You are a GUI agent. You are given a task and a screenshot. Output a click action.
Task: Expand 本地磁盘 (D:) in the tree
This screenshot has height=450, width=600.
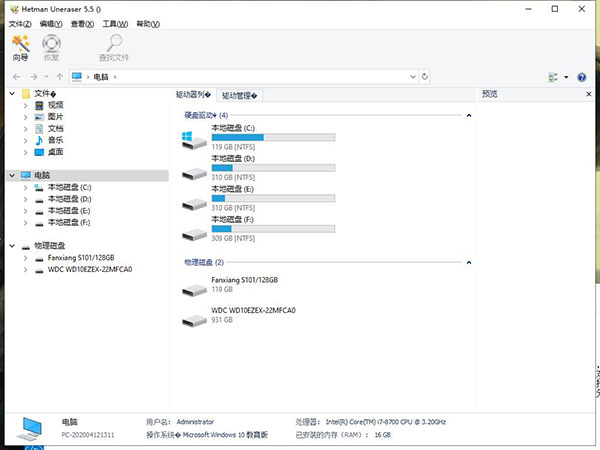(26, 199)
